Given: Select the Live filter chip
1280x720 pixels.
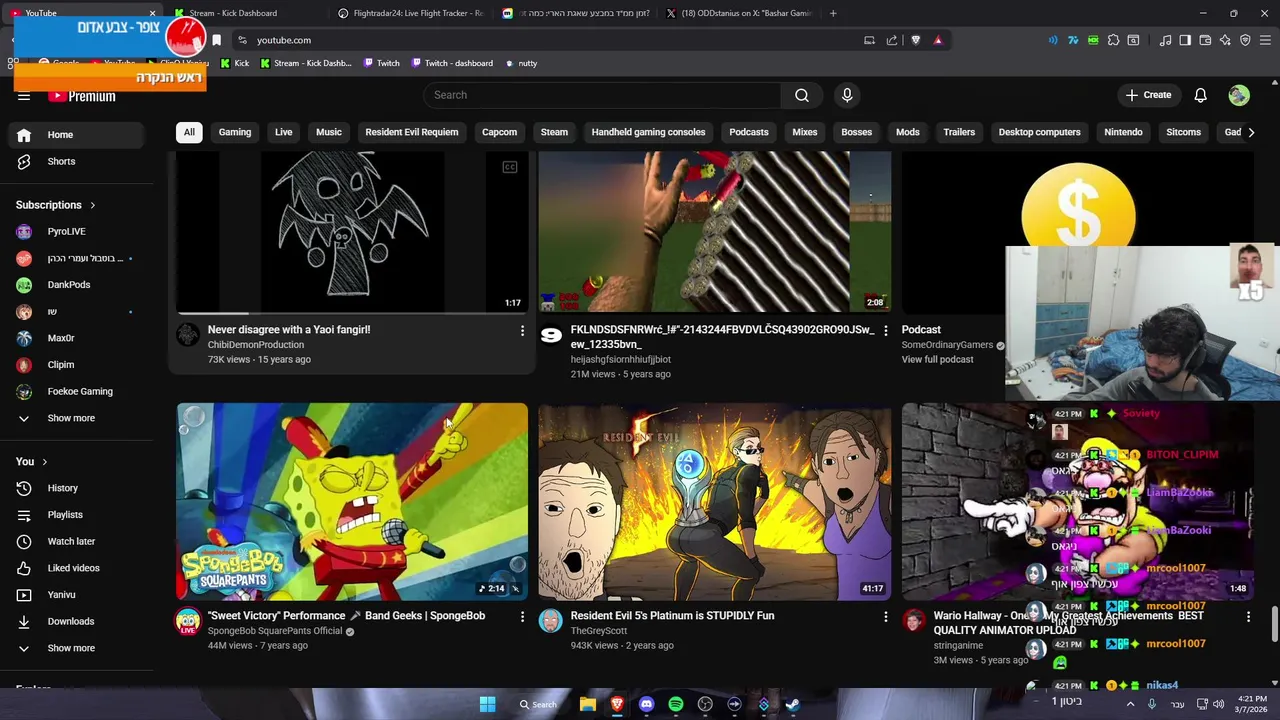Looking at the screenshot, I should point(284,132).
